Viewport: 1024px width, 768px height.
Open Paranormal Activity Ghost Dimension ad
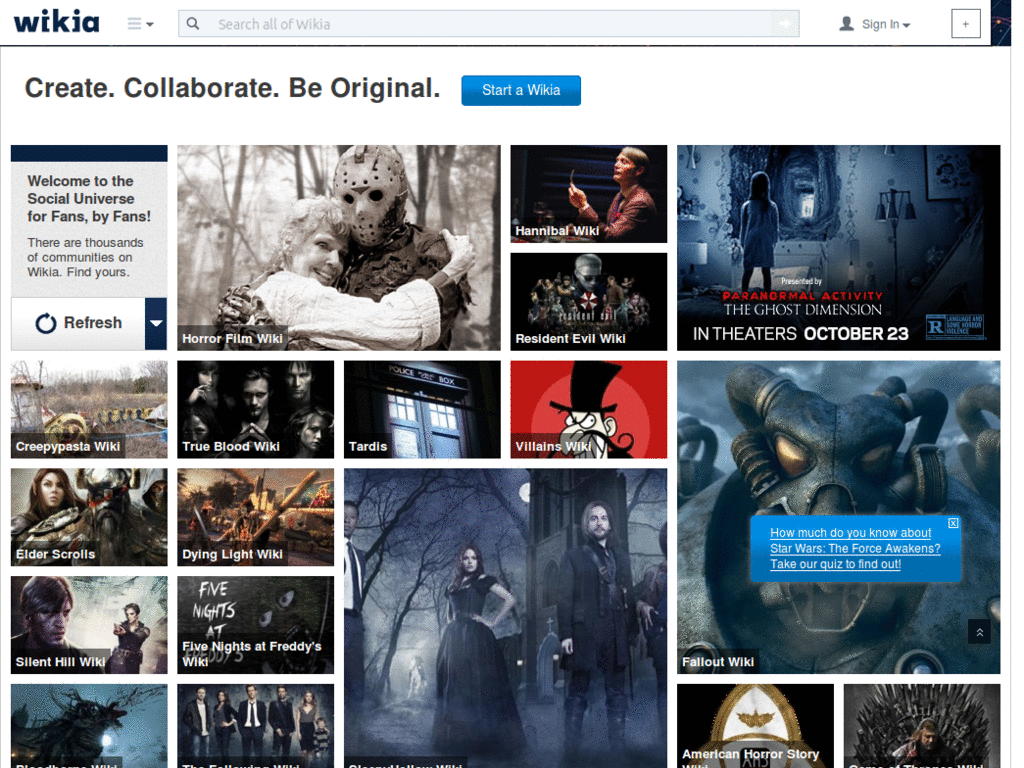point(839,248)
